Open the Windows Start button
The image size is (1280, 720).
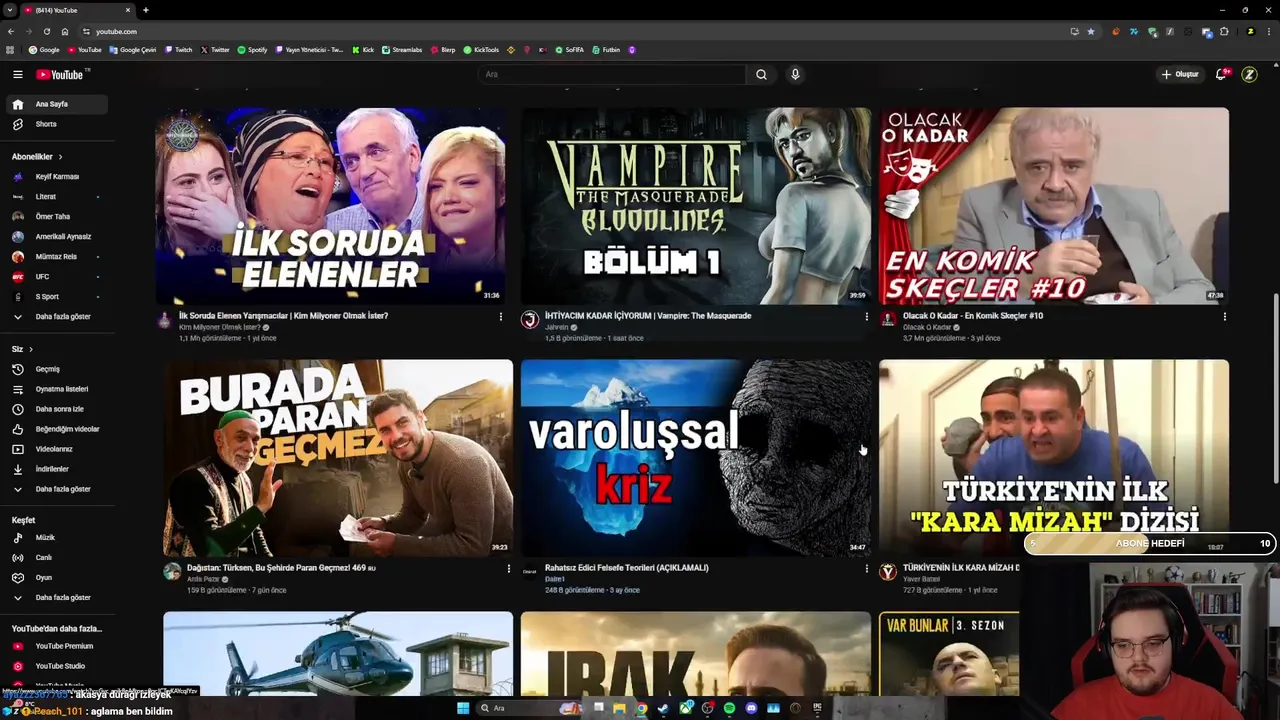(x=463, y=708)
